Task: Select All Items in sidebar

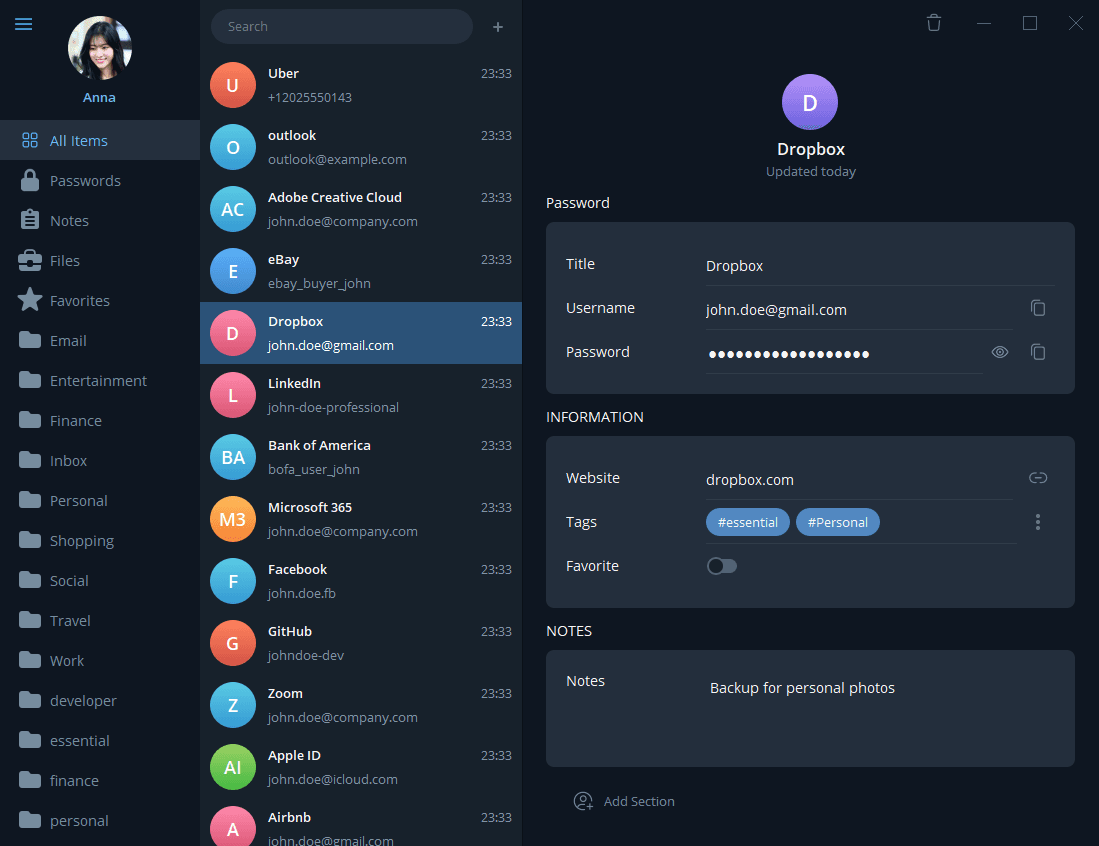Action: pos(100,140)
